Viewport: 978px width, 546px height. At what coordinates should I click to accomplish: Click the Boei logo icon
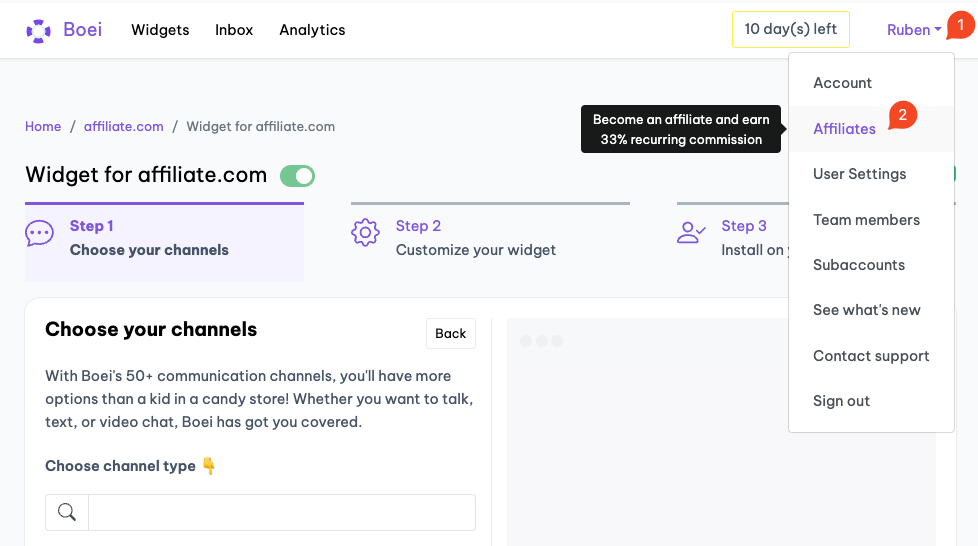click(38, 30)
